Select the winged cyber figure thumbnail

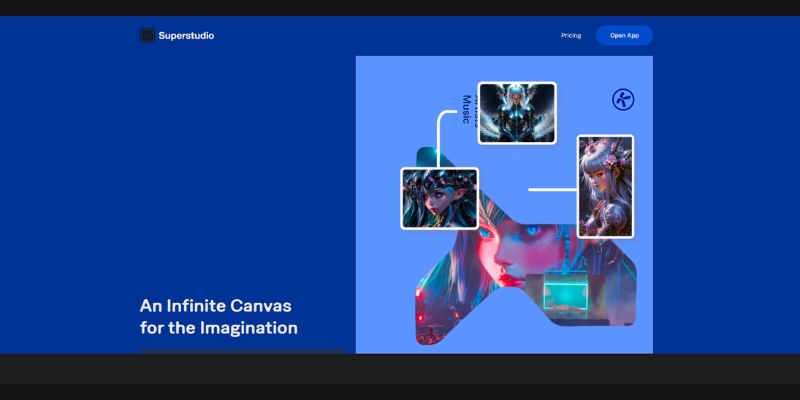click(x=517, y=113)
